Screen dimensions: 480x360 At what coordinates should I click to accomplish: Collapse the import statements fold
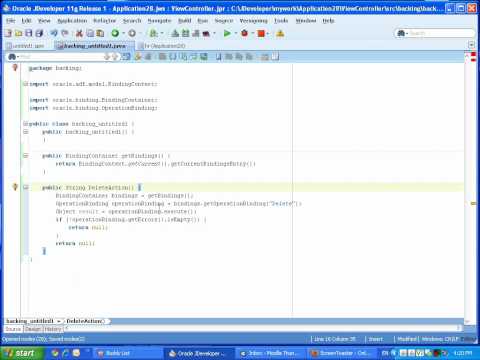(25, 84)
